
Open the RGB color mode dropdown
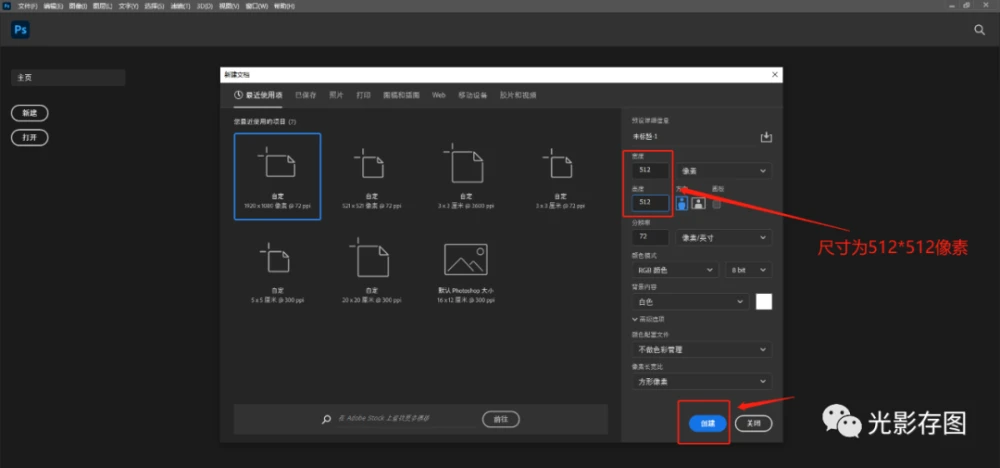675,270
